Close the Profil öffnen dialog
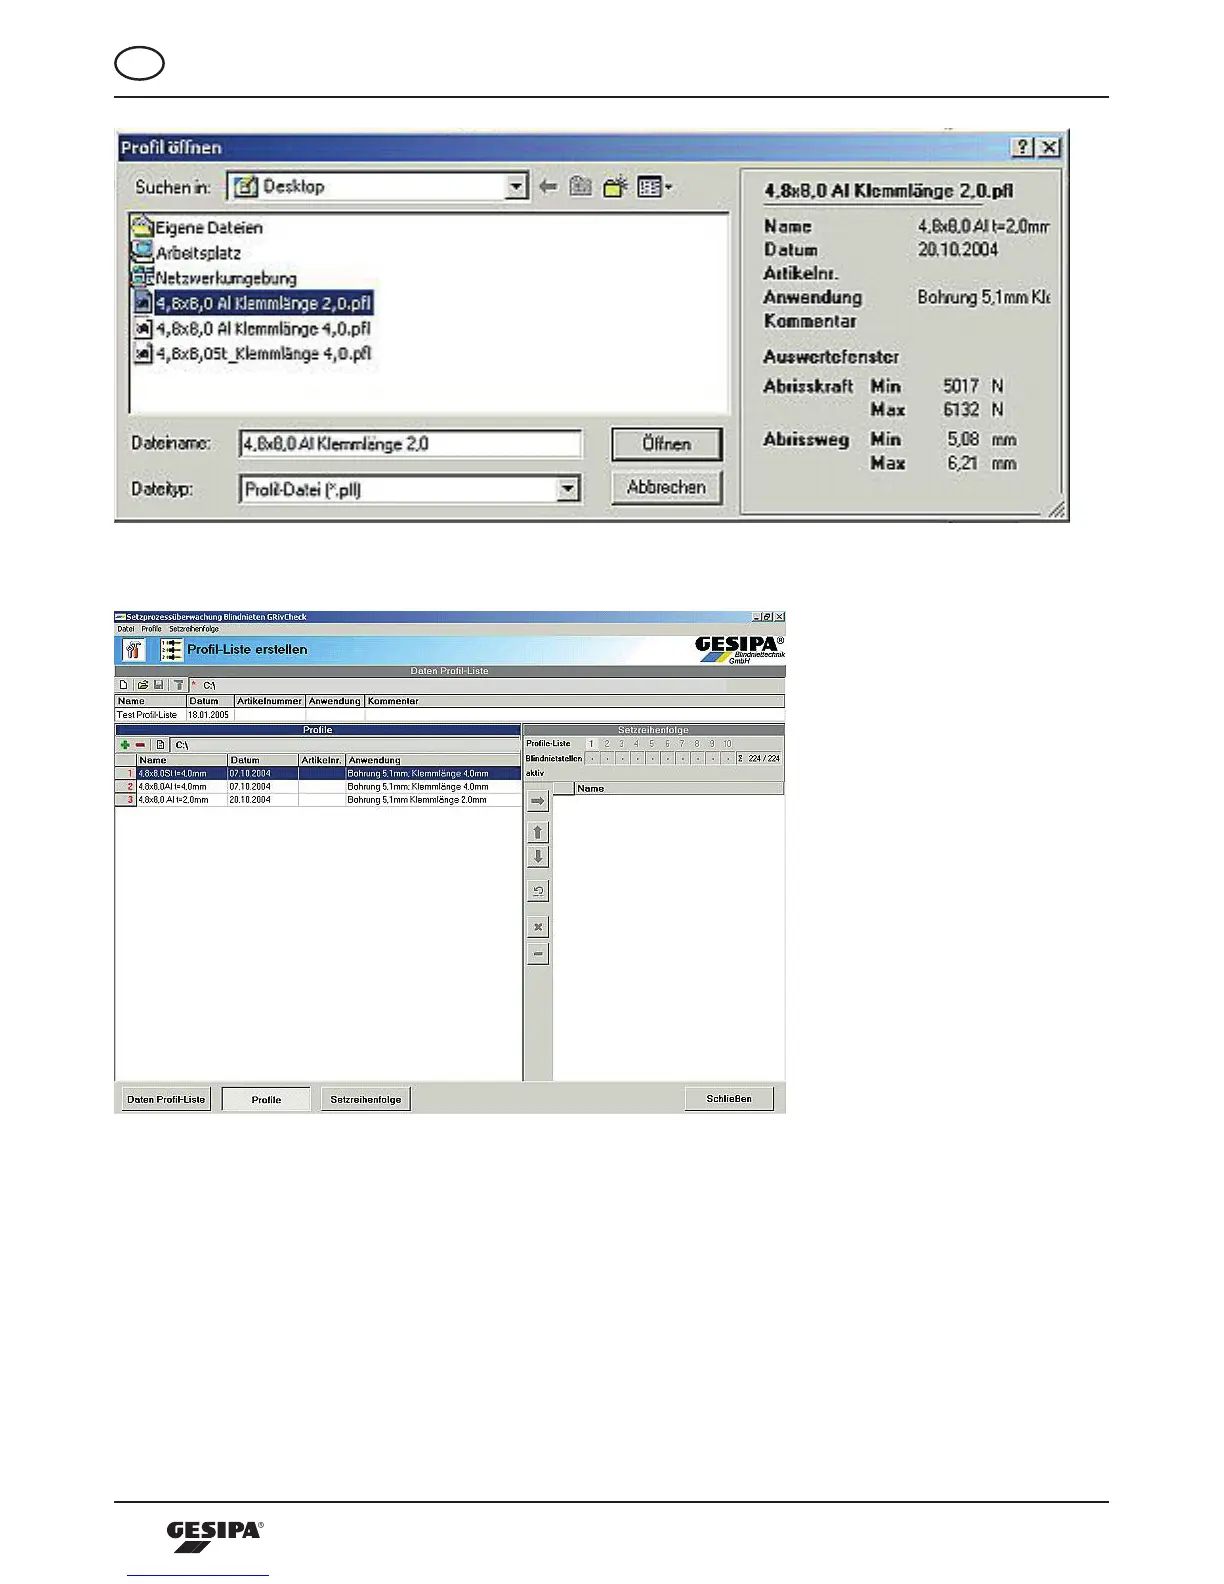The width and height of the screenshot is (1224, 1584). coord(1048,147)
